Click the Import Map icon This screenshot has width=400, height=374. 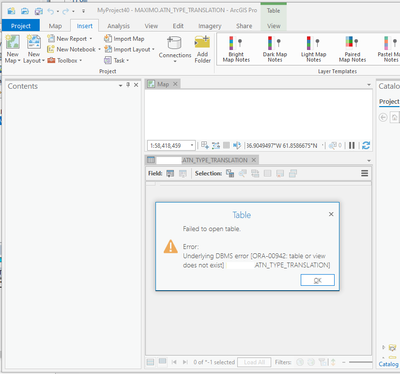pos(107,39)
